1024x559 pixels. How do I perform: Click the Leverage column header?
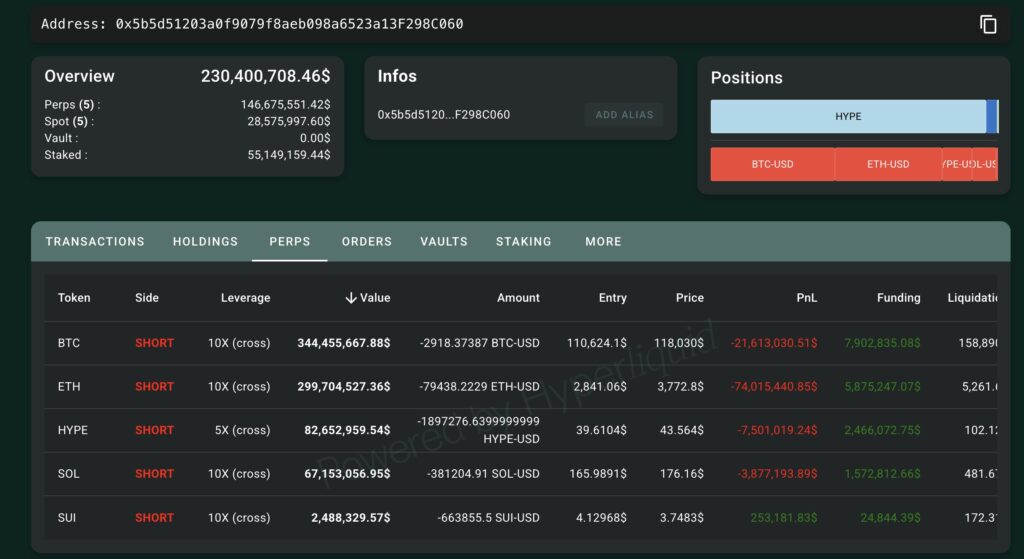(x=245, y=298)
